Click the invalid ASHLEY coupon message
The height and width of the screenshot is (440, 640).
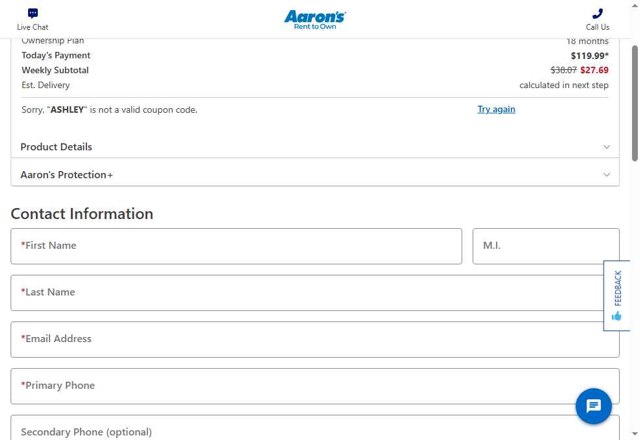click(109, 110)
